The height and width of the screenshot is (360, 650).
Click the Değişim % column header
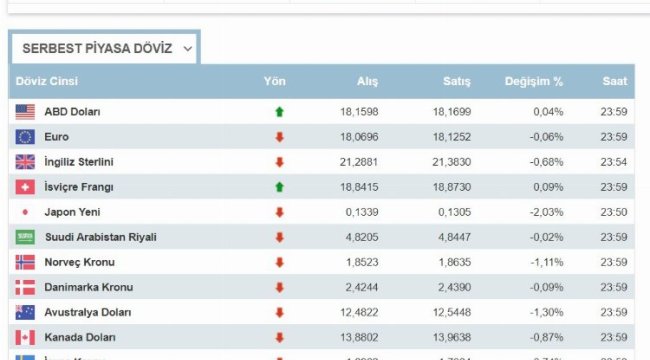pyautogui.click(x=534, y=81)
